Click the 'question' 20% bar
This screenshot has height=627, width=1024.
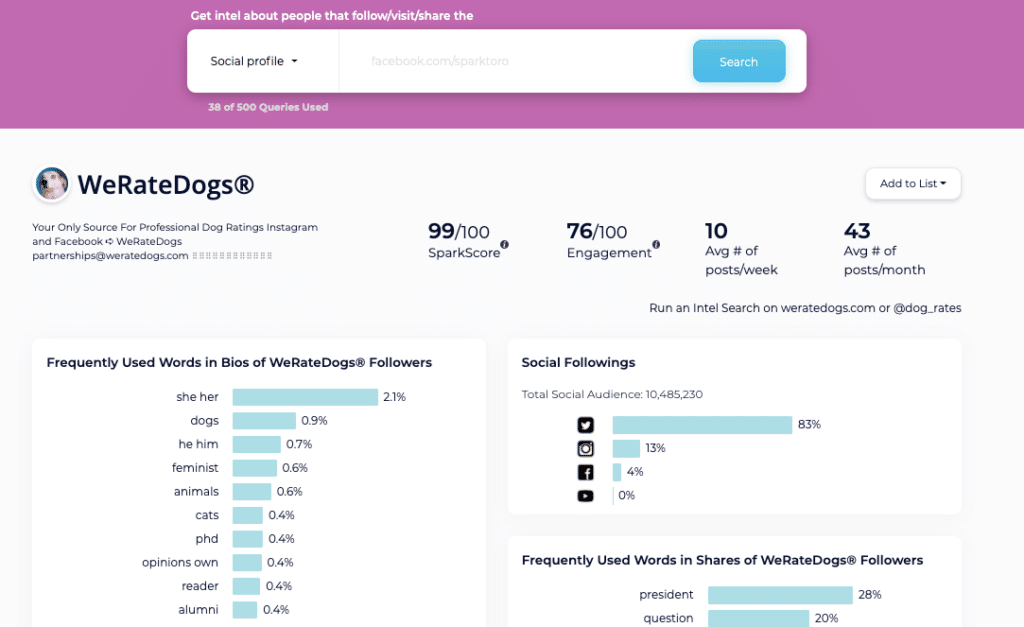point(758,618)
